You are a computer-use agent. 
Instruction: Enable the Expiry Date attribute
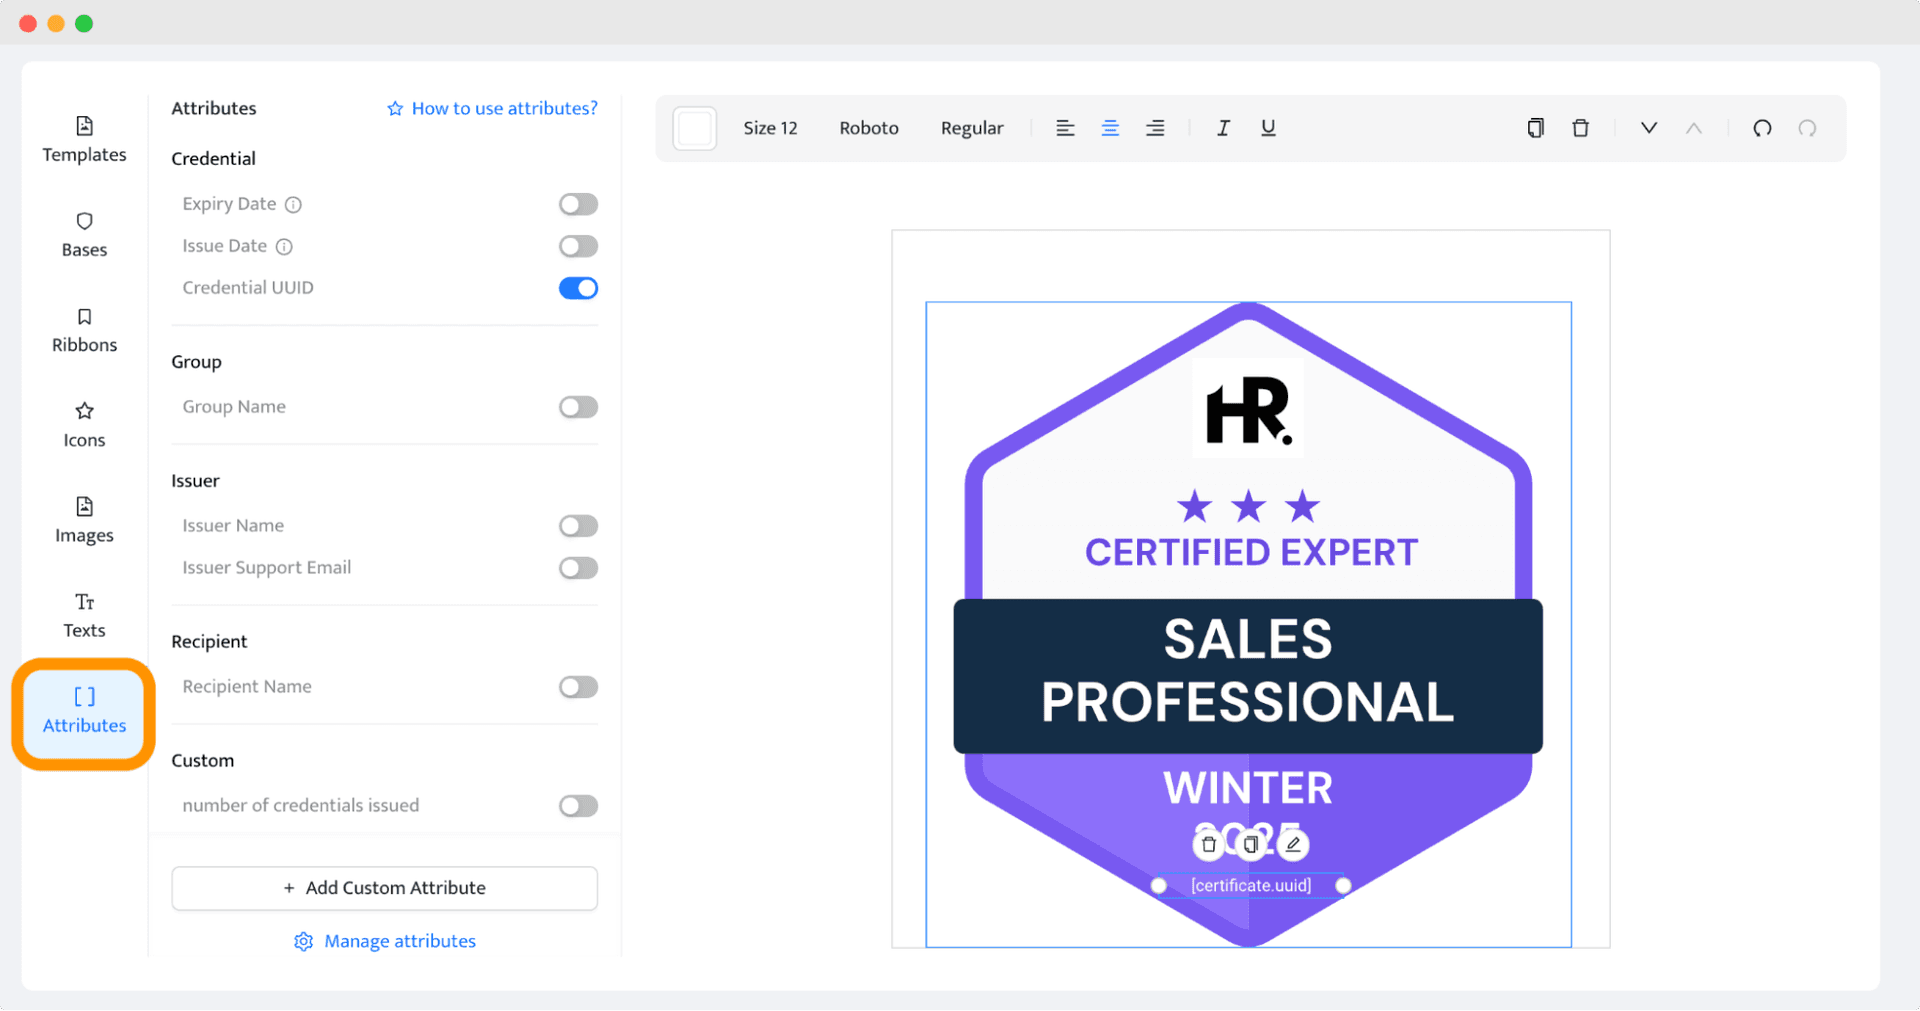[578, 203]
